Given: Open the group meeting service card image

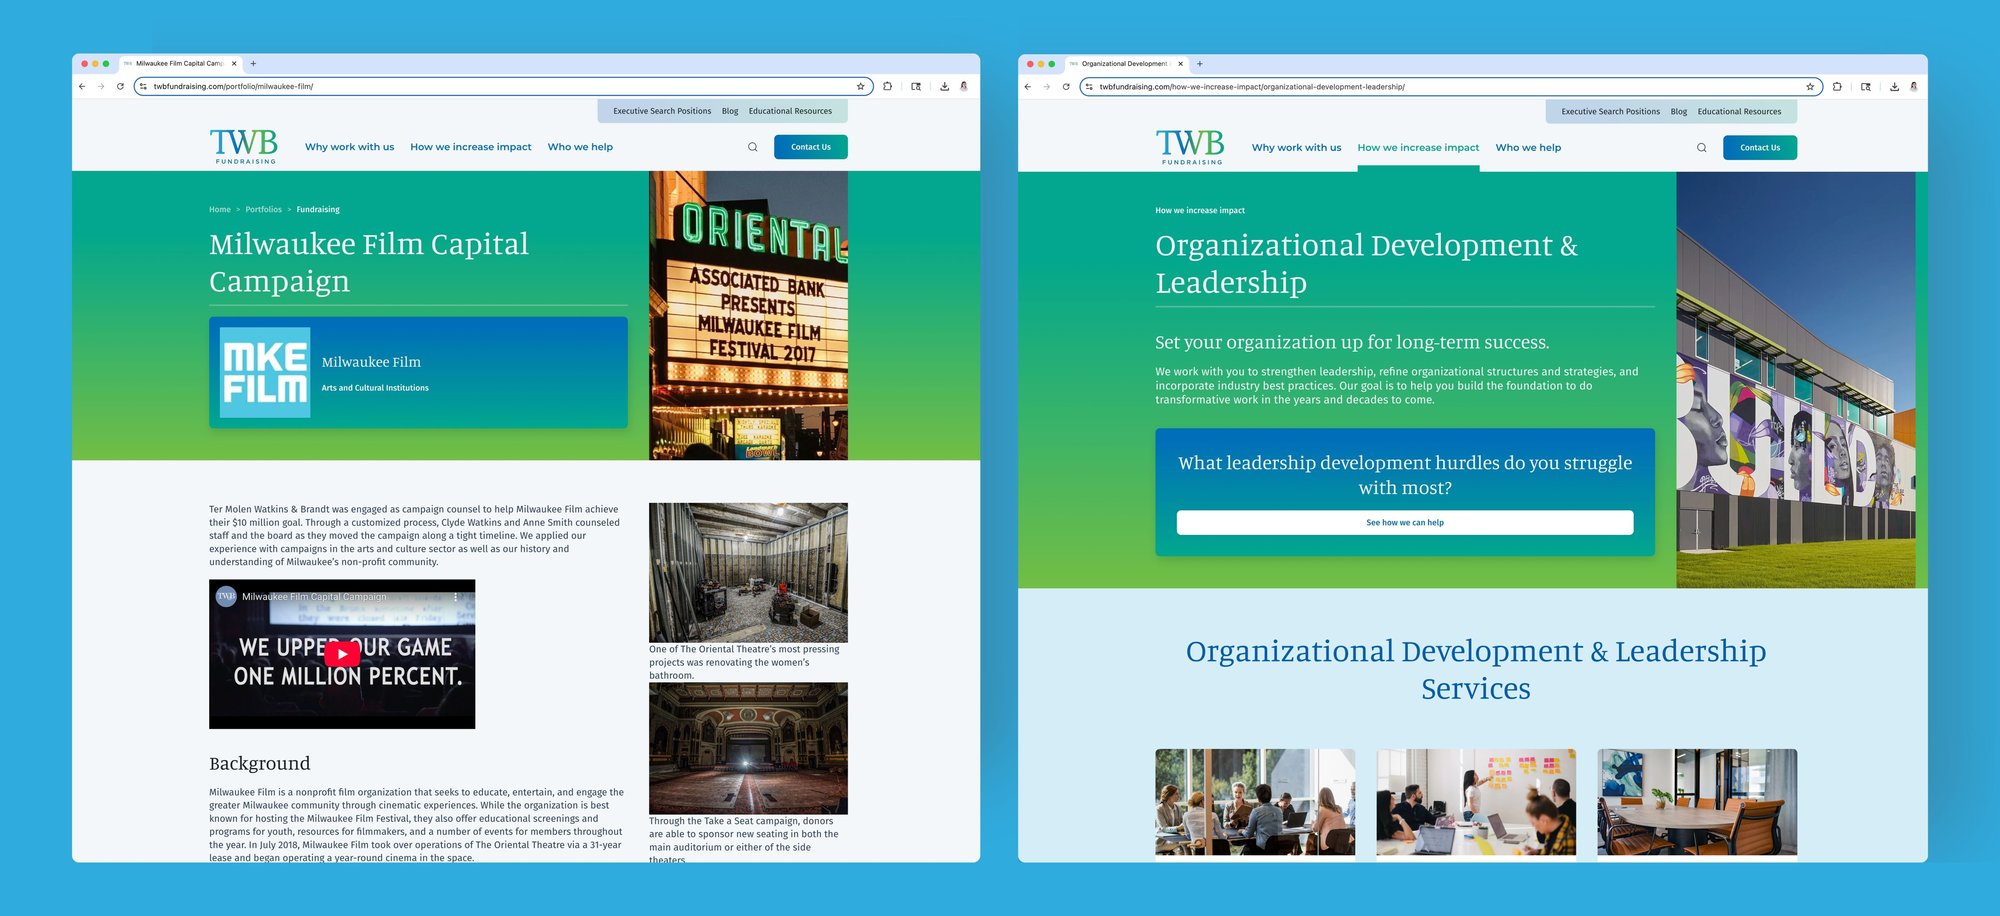Looking at the screenshot, I should [x=1255, y=802].
